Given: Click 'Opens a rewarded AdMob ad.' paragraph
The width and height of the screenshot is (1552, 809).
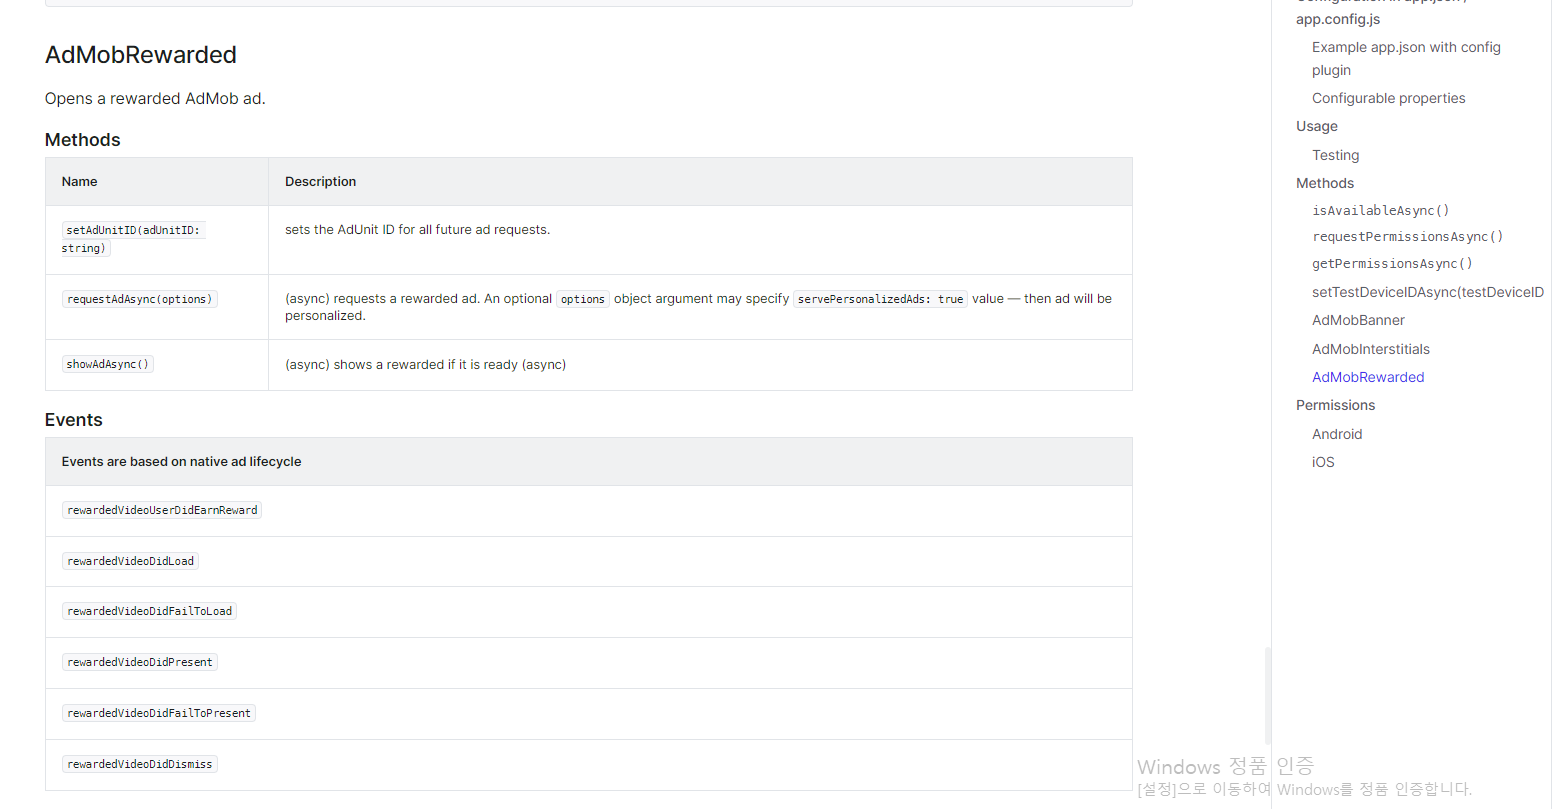Looking at the screenshot, I should [x=155, y=98].
